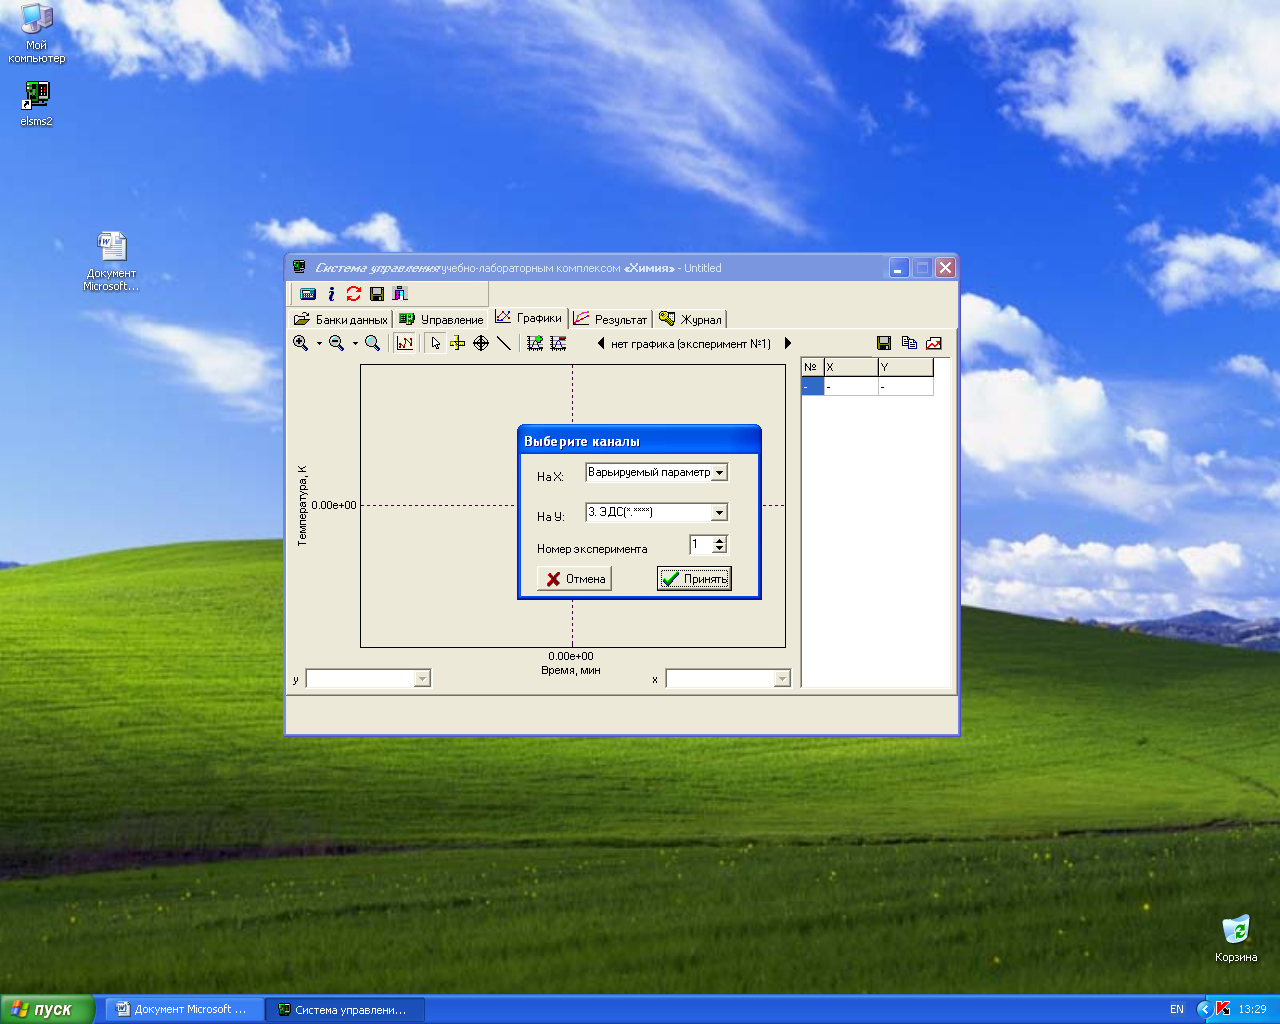Screen dimensions: 1280x1024
Task: Open elsms2 desktop shortcut
Action: click(x=36, y=103)
